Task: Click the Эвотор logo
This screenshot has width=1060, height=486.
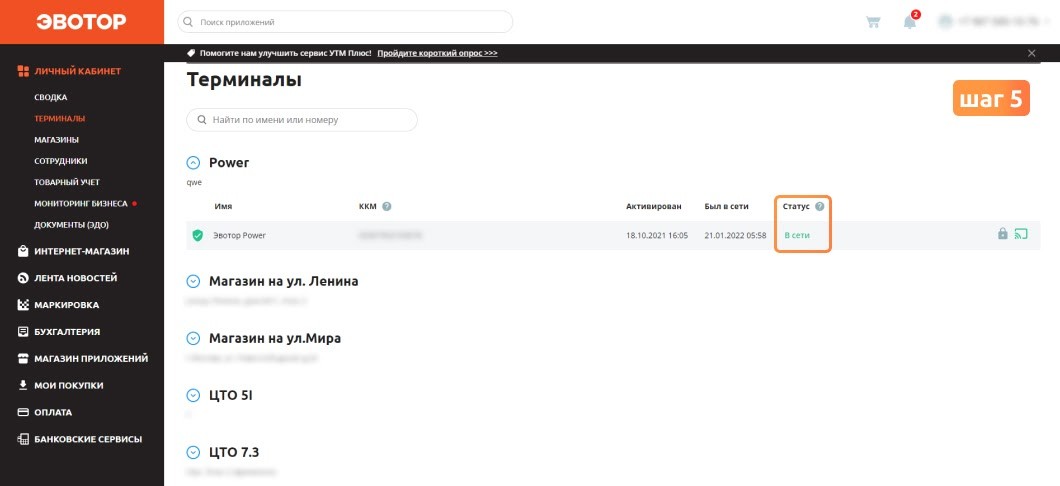Action: tap(81, 22)
